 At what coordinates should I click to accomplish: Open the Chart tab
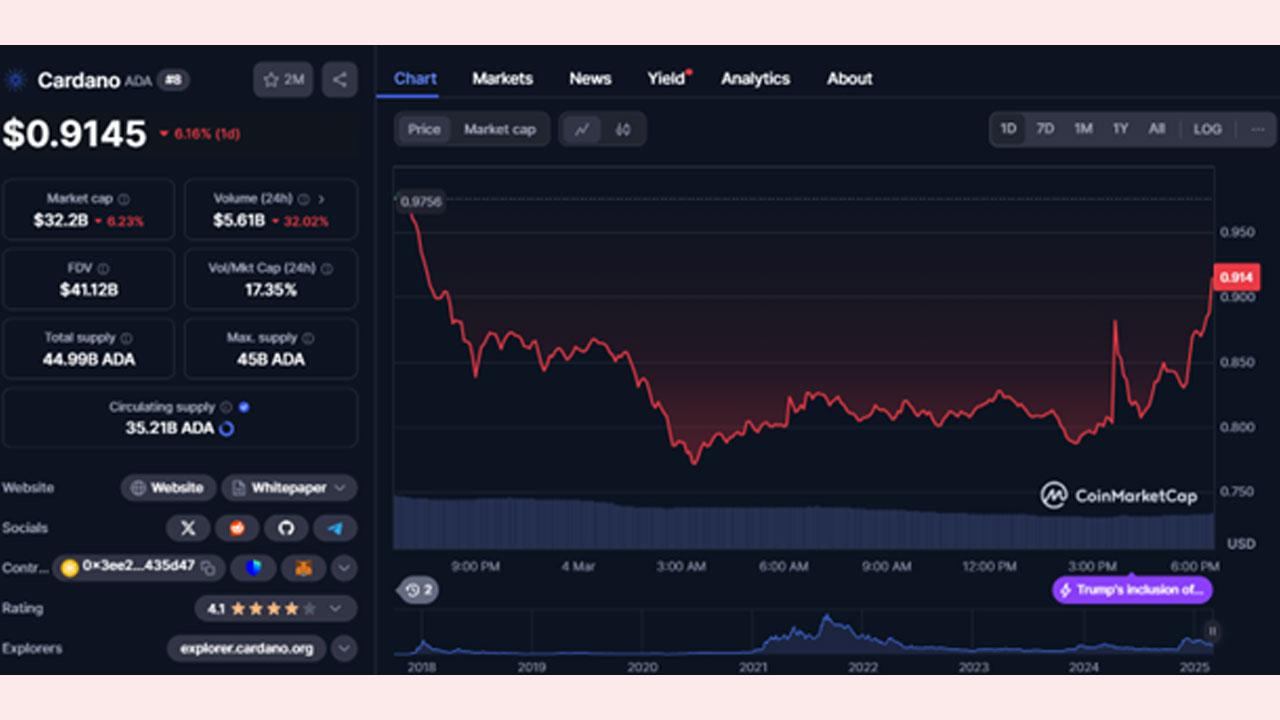click(415, 78)
